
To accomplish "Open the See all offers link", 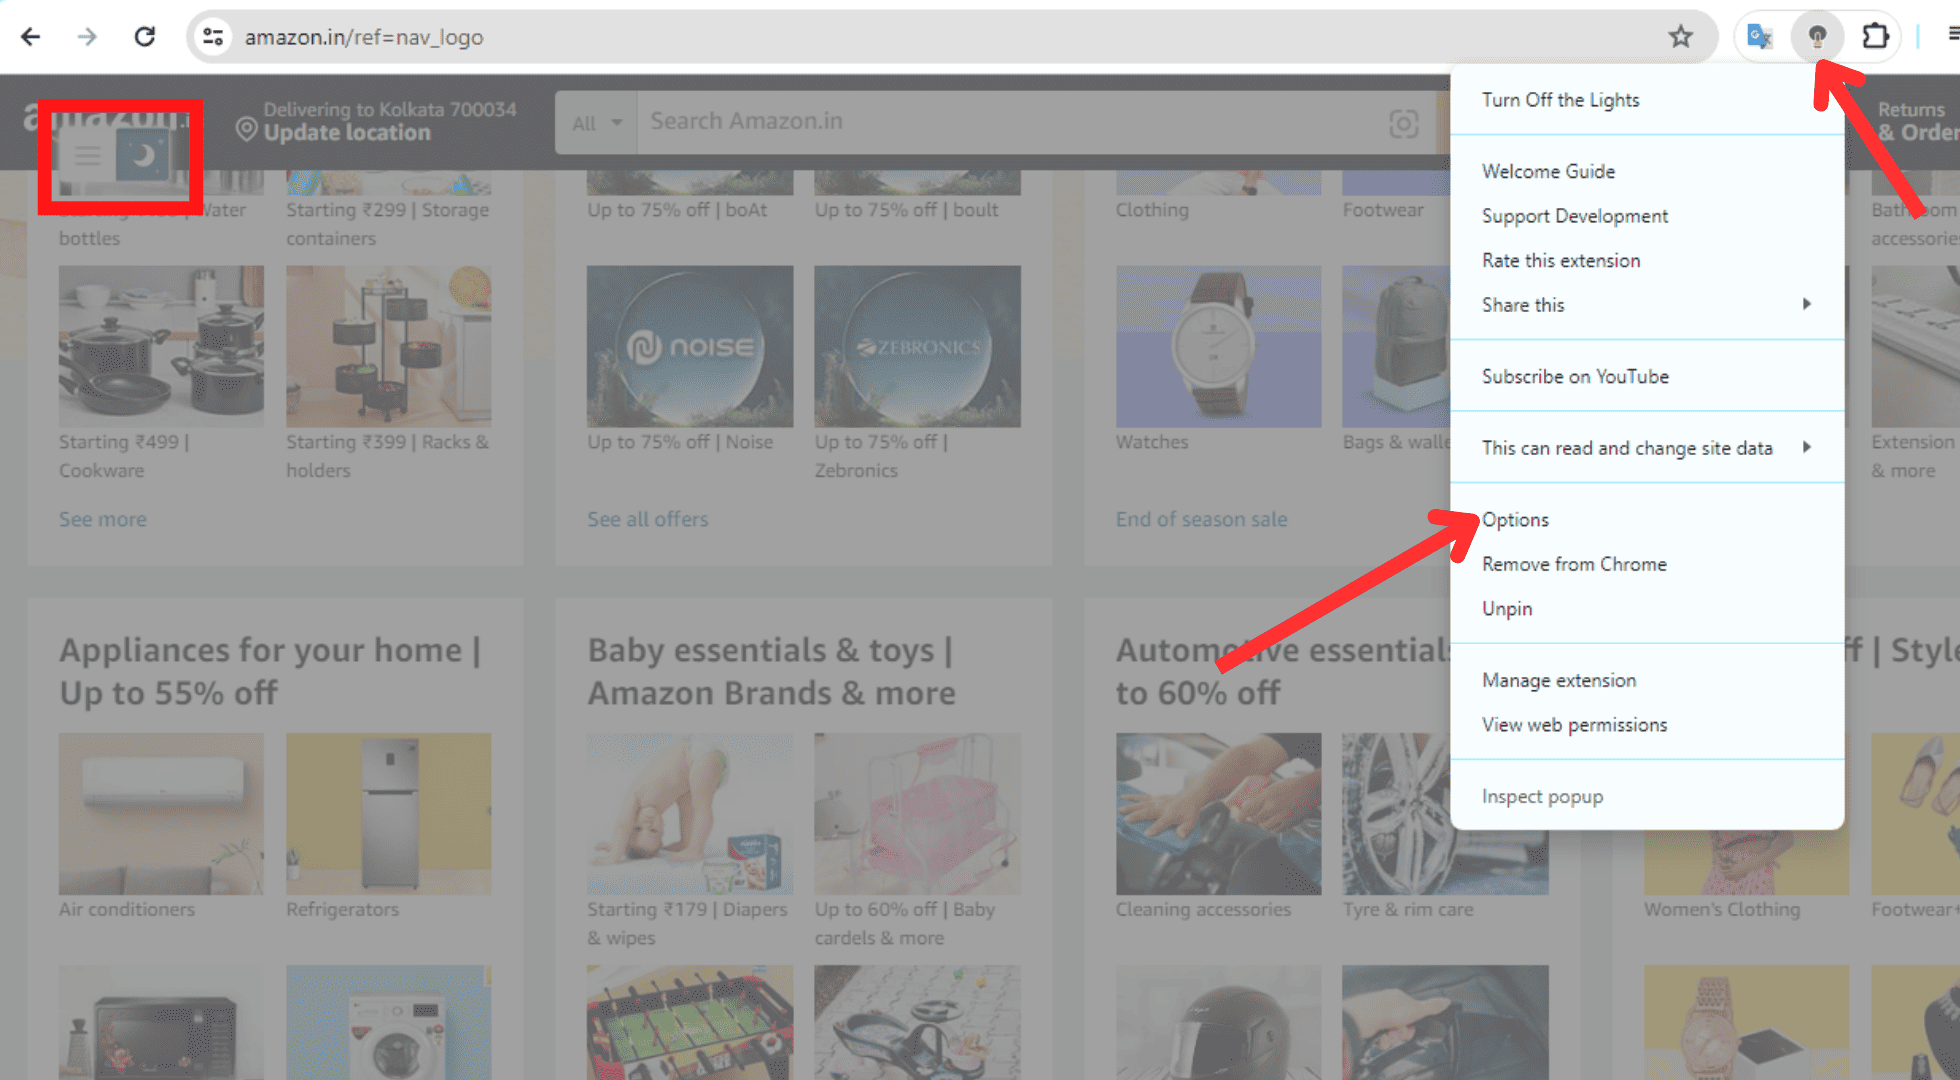I will point(647,519).
